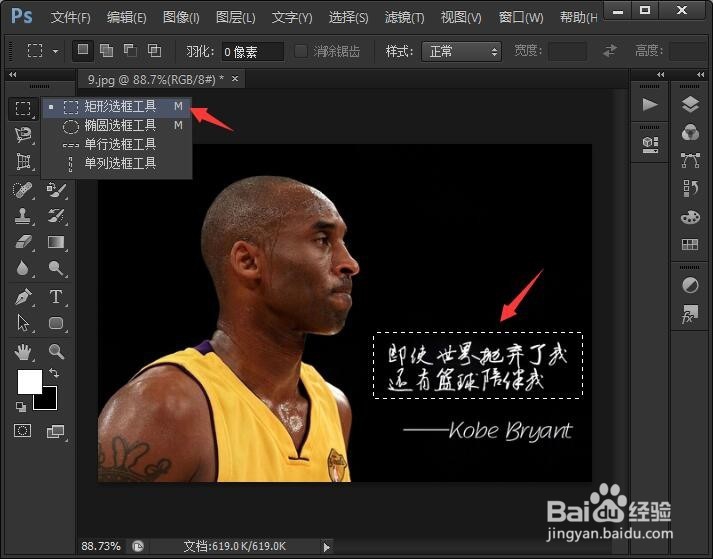Viewport: 713px width, 559px height.
Task: Open the 窗口(W) menu
Action: tap(521, 17)
